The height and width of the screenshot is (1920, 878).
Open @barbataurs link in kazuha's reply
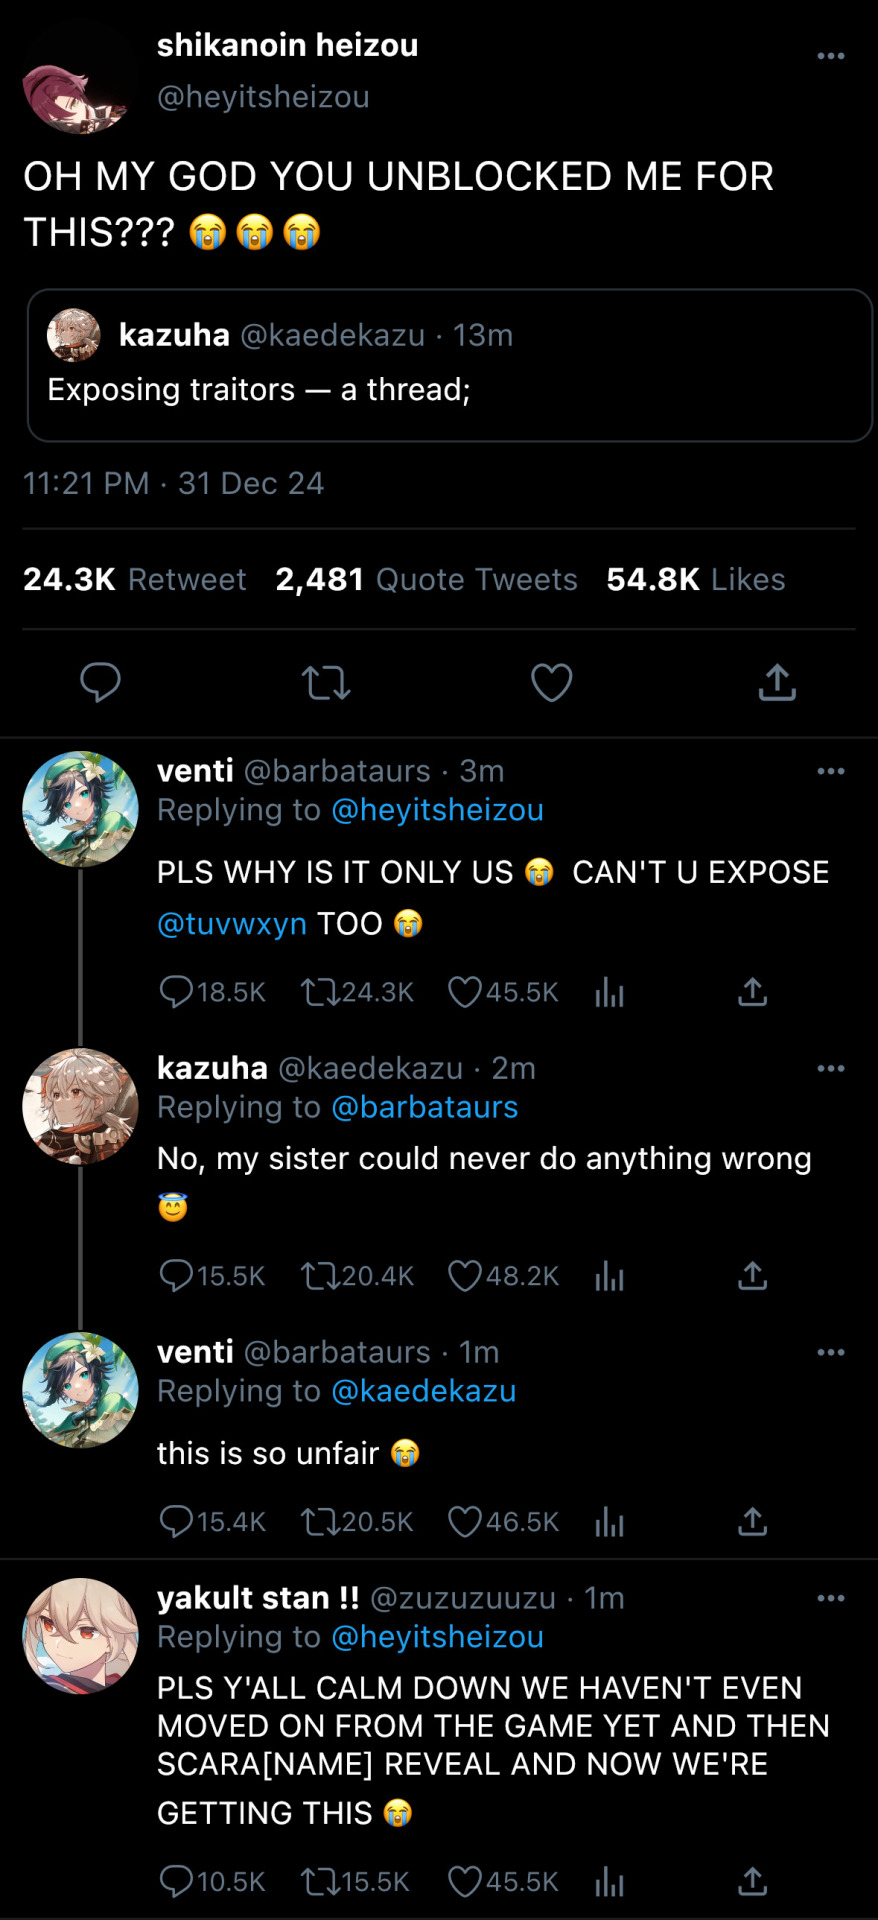(x=424, y=1107)
